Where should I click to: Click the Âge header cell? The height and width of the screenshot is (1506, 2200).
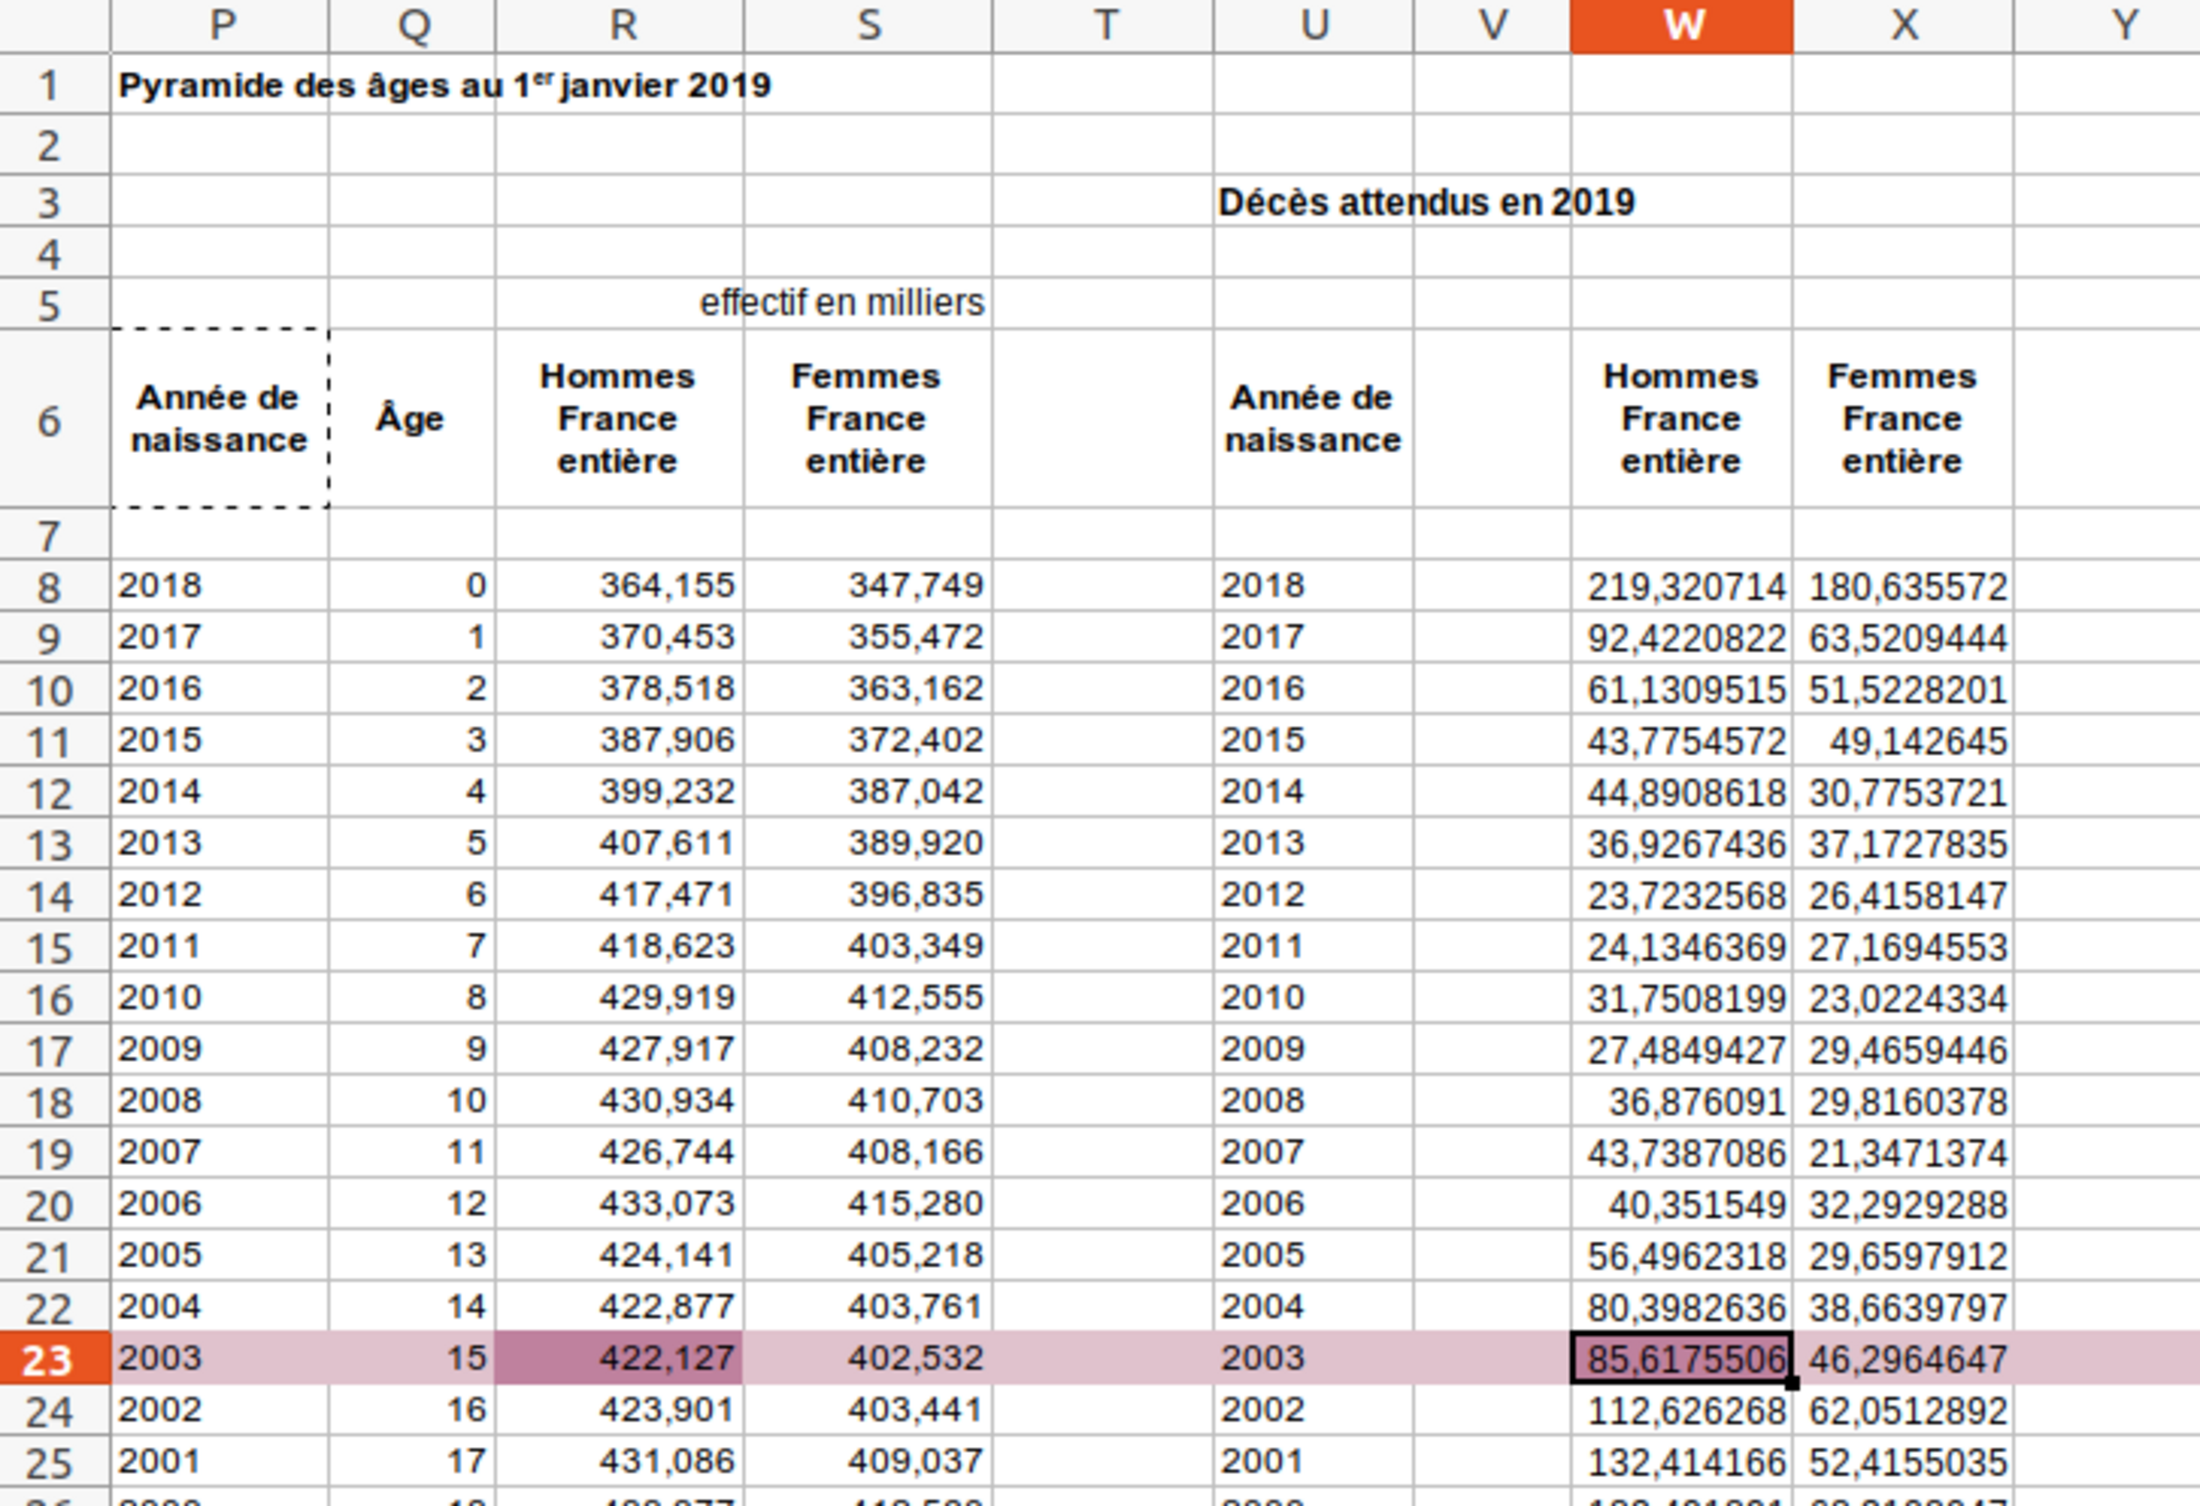410,419
